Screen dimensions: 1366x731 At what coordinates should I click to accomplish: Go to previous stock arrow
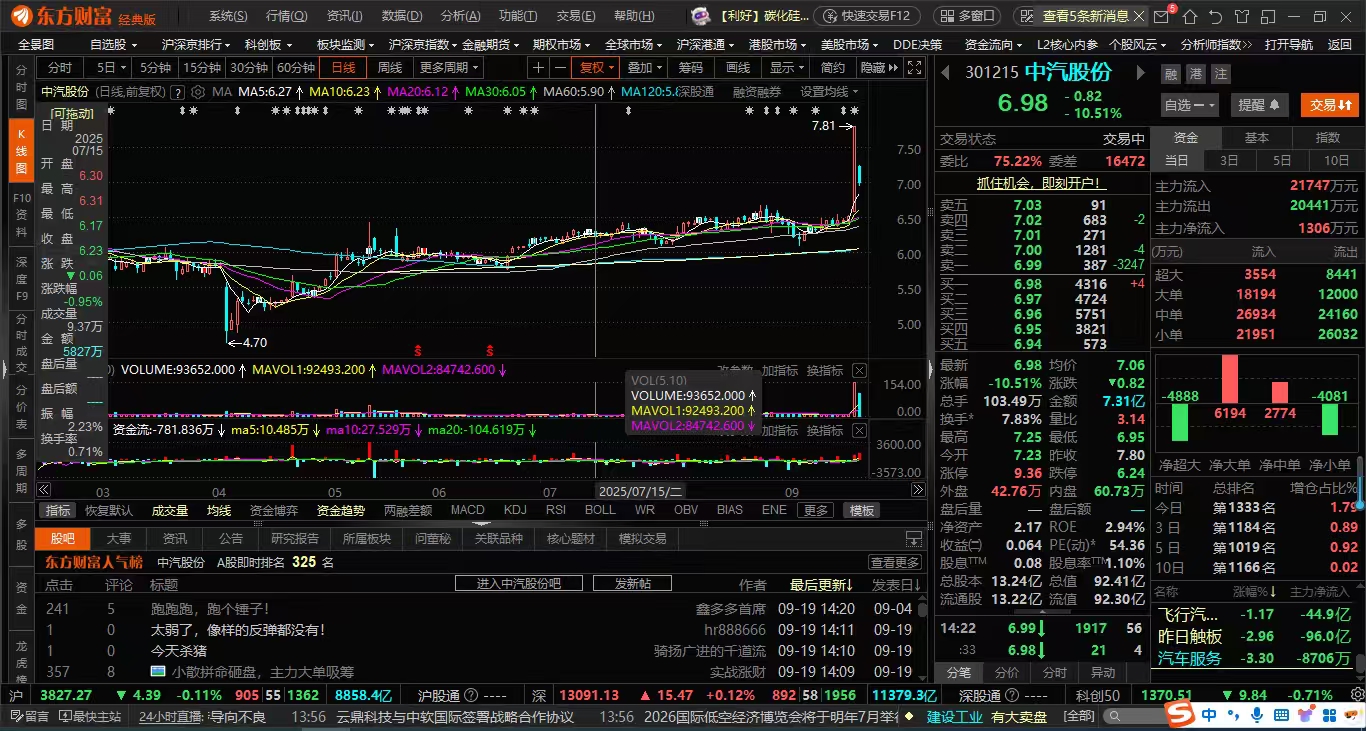pos(945,73)
